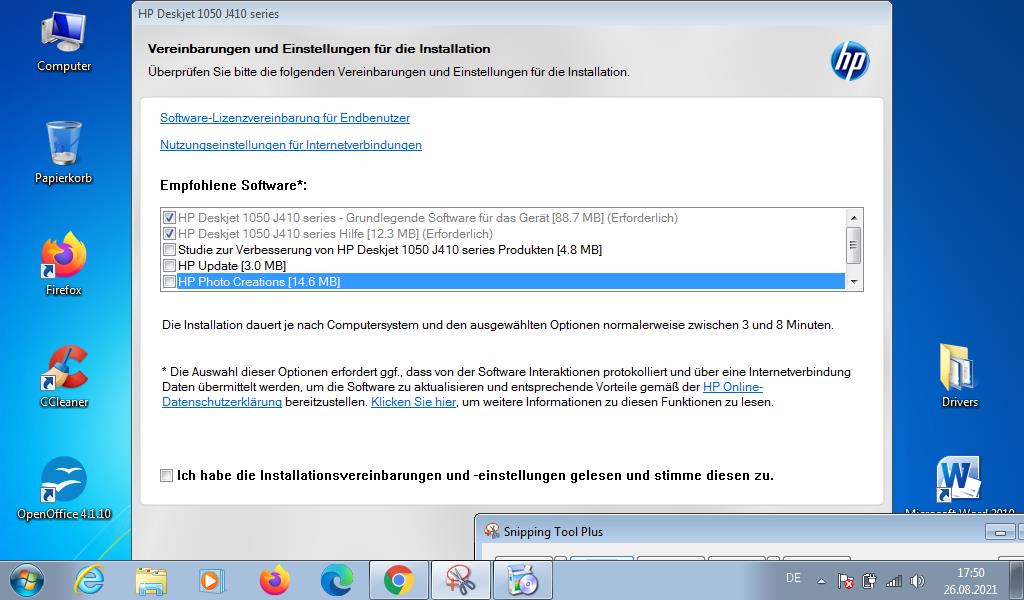Open the volume speaker tray icon
Image resolution: width=1024 pixels, height=600 pixels.
coord(918,580)
